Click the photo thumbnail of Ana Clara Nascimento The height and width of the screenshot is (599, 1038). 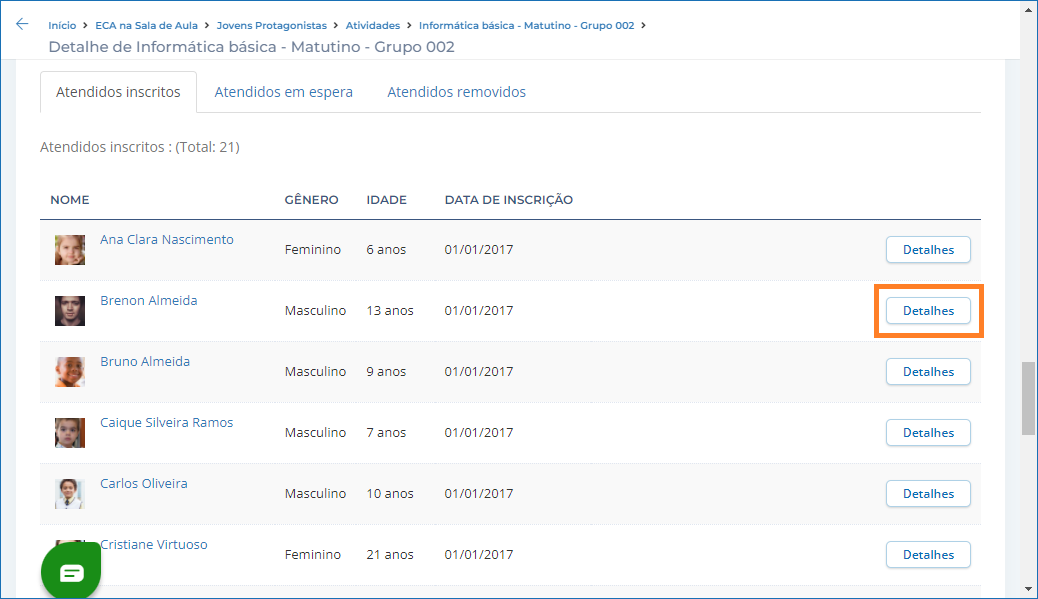coord(69,249)
